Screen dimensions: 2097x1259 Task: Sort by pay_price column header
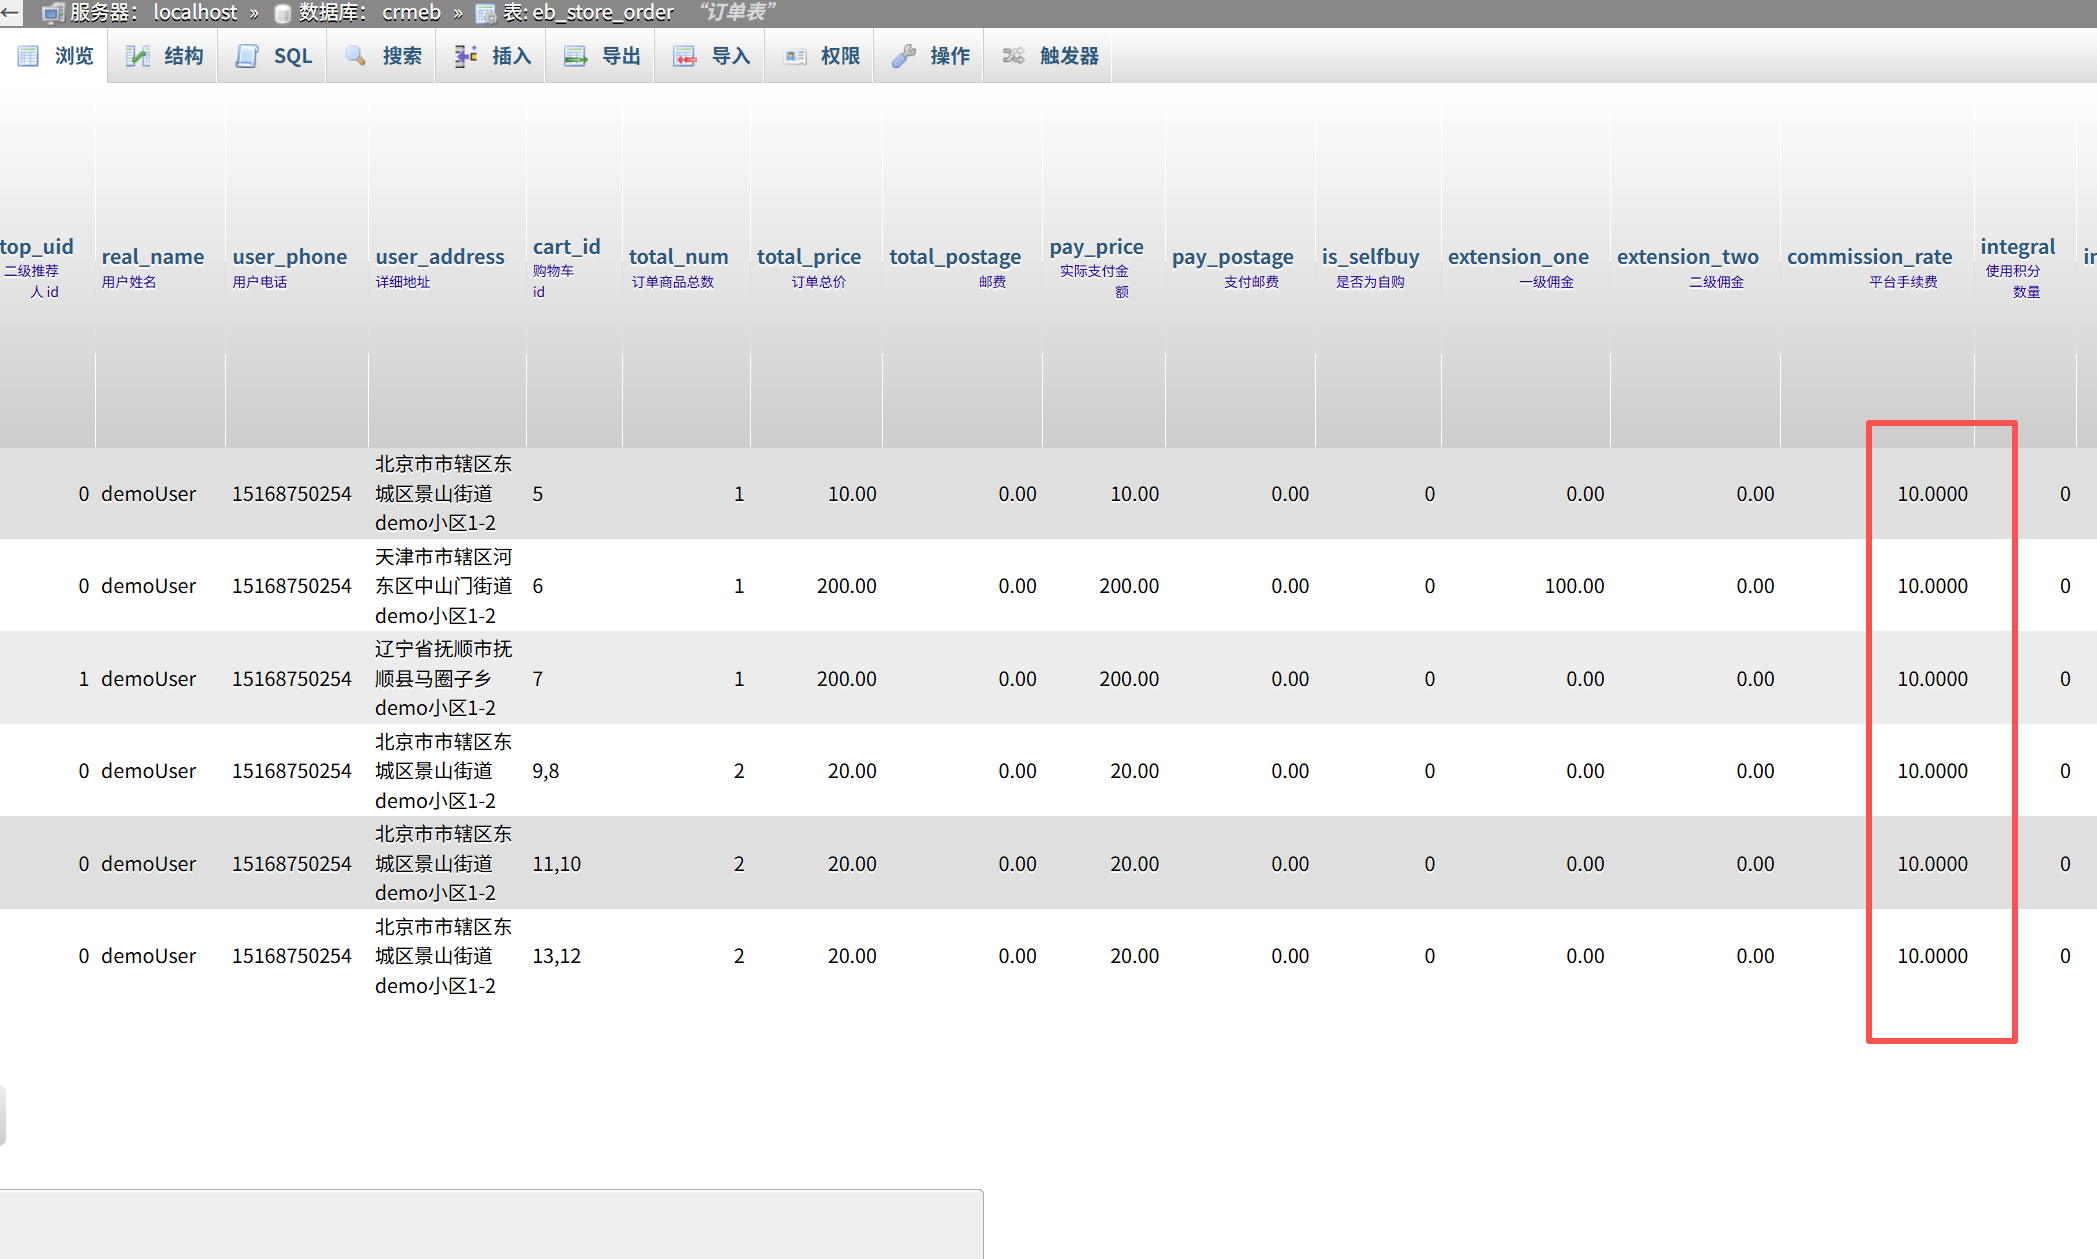[1095, 247]
